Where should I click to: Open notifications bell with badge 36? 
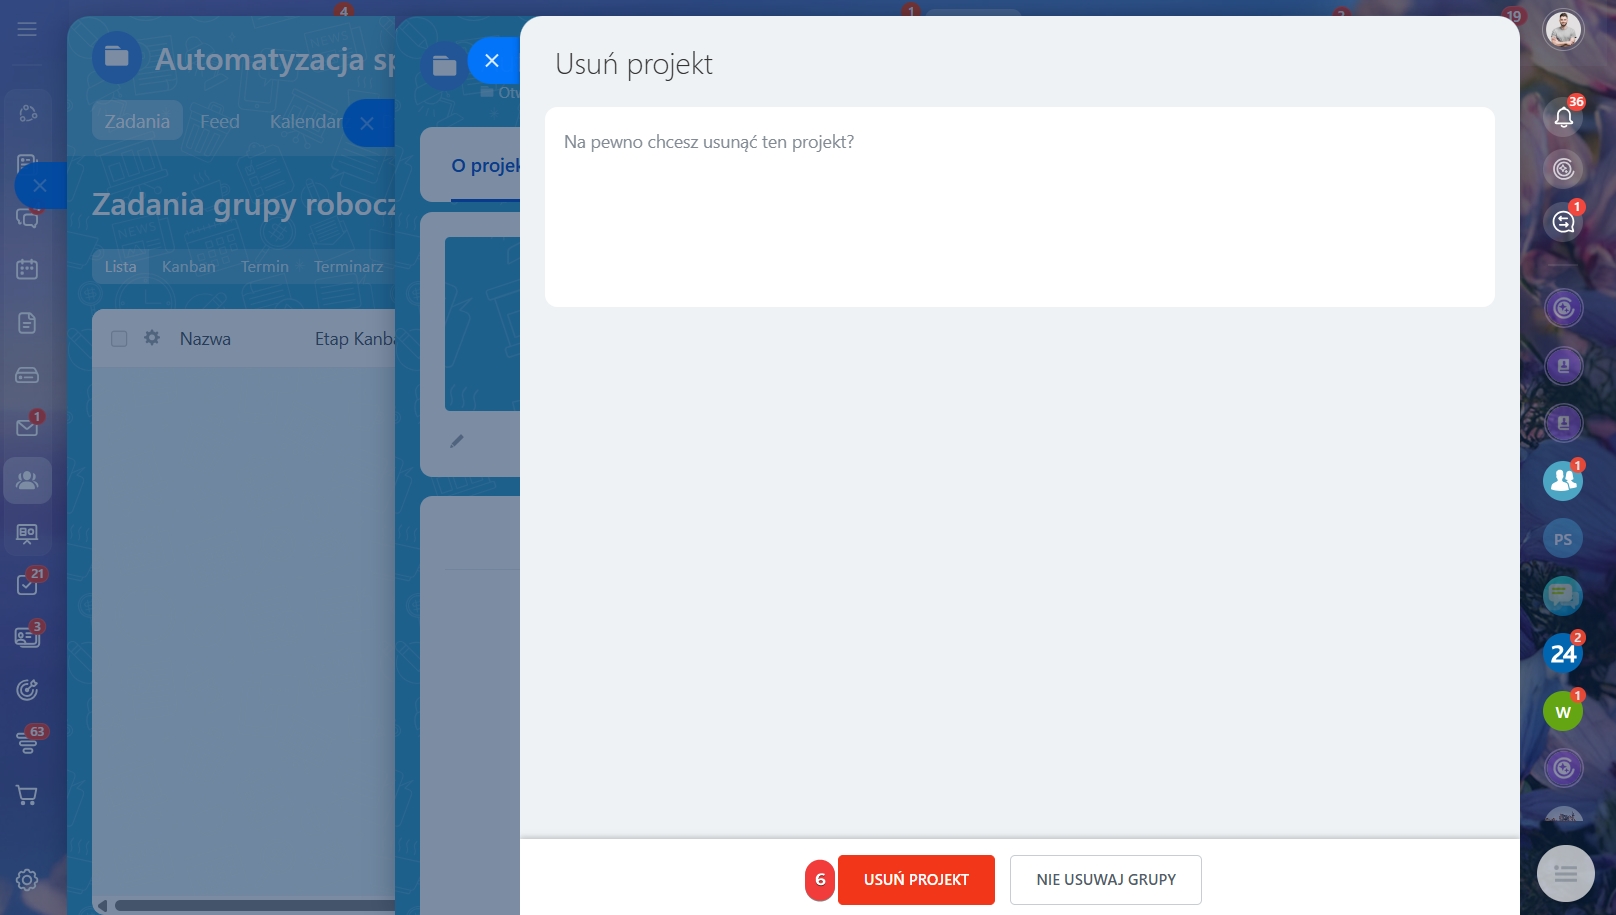coord(1564,117)
